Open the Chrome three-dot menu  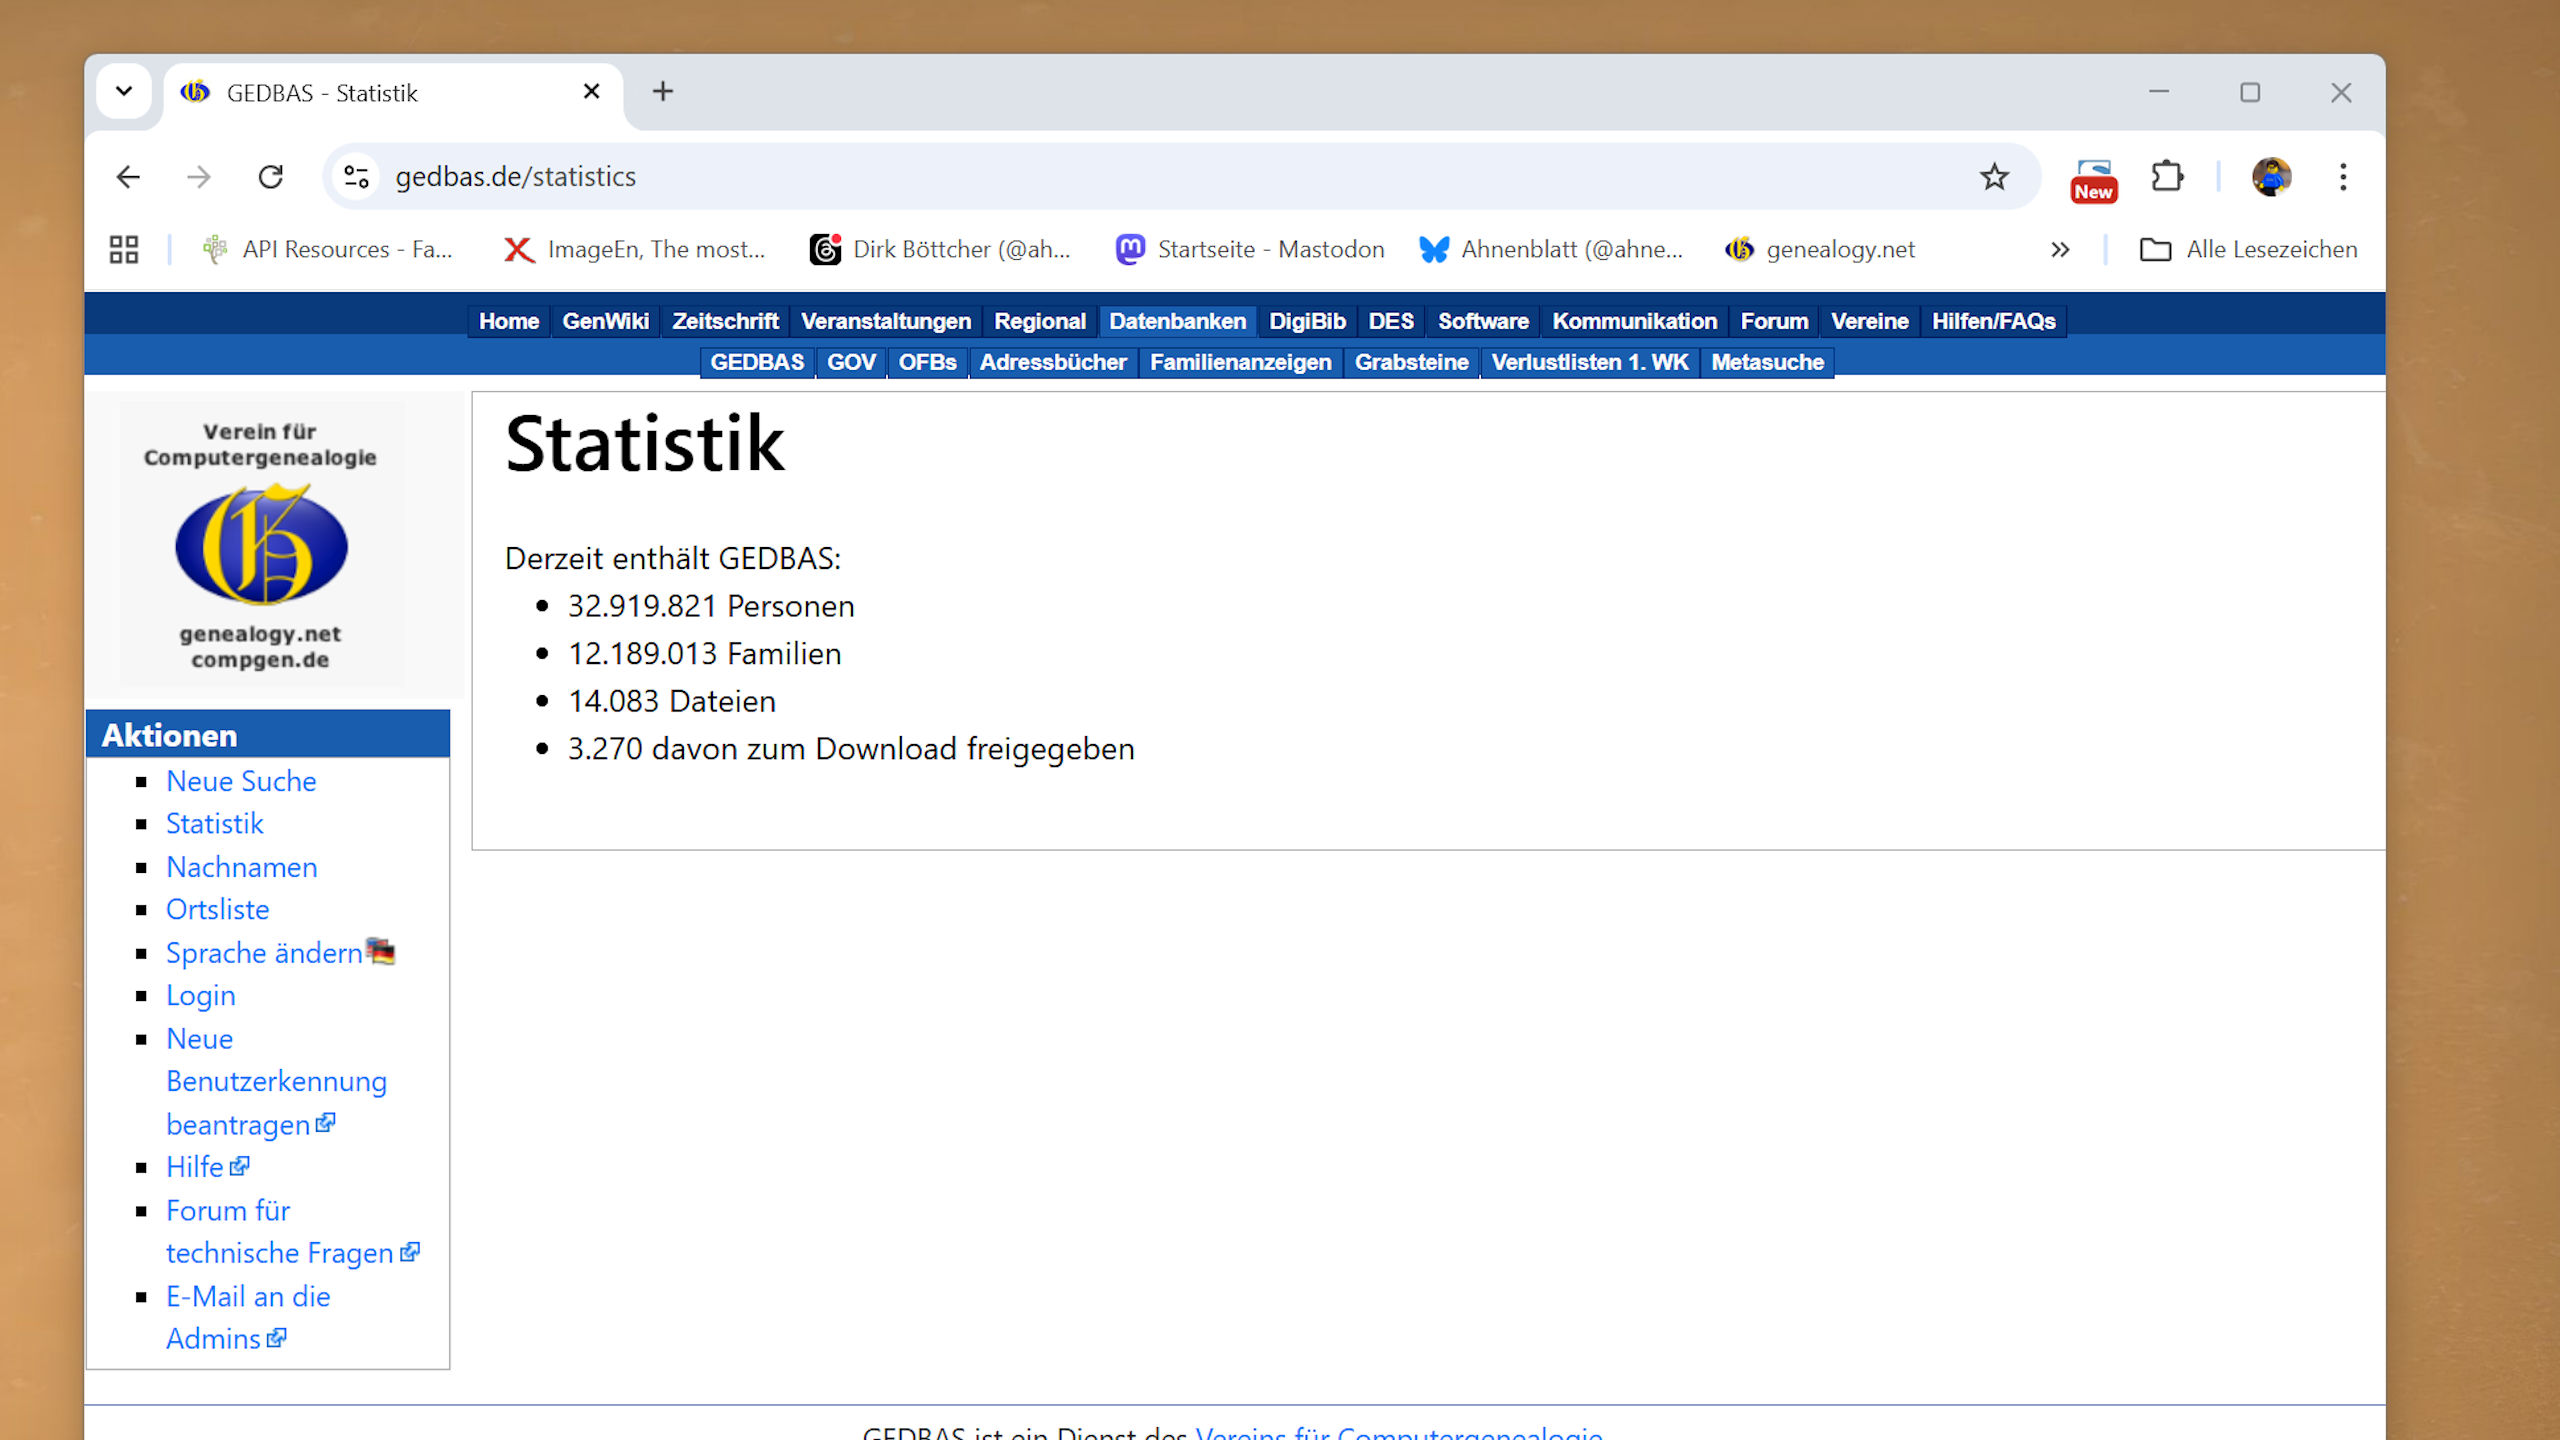pos(2343,177)
